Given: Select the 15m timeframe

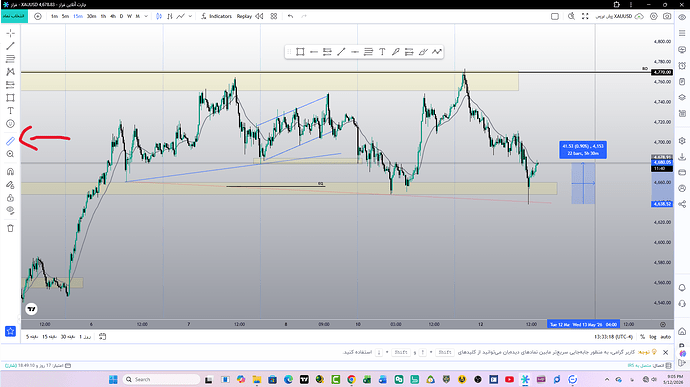Looking at the screenshot, I should [x=78, y=16].
